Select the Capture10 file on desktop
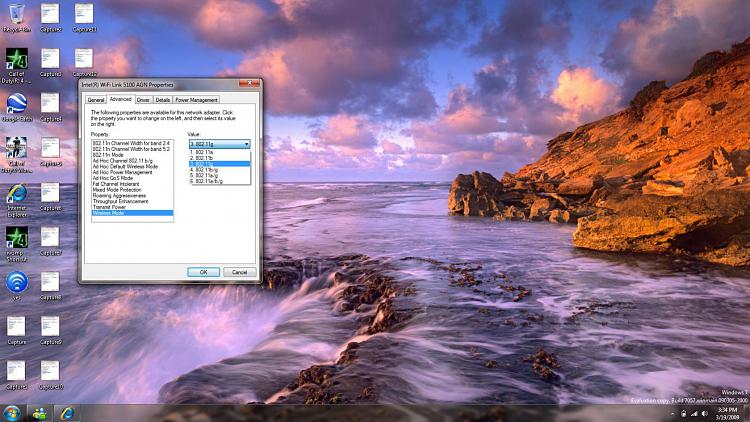The height and width of the screenshot is (422, 750). [x=50, y=375]
